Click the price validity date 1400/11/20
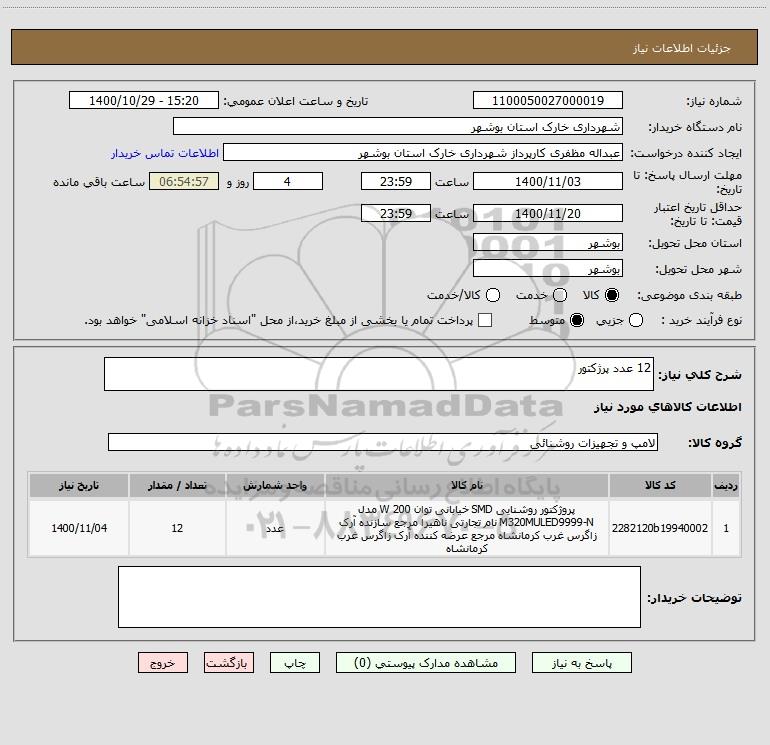Viewport: 770px width, 745px height. pyautogui.click(x=548, y=213)
